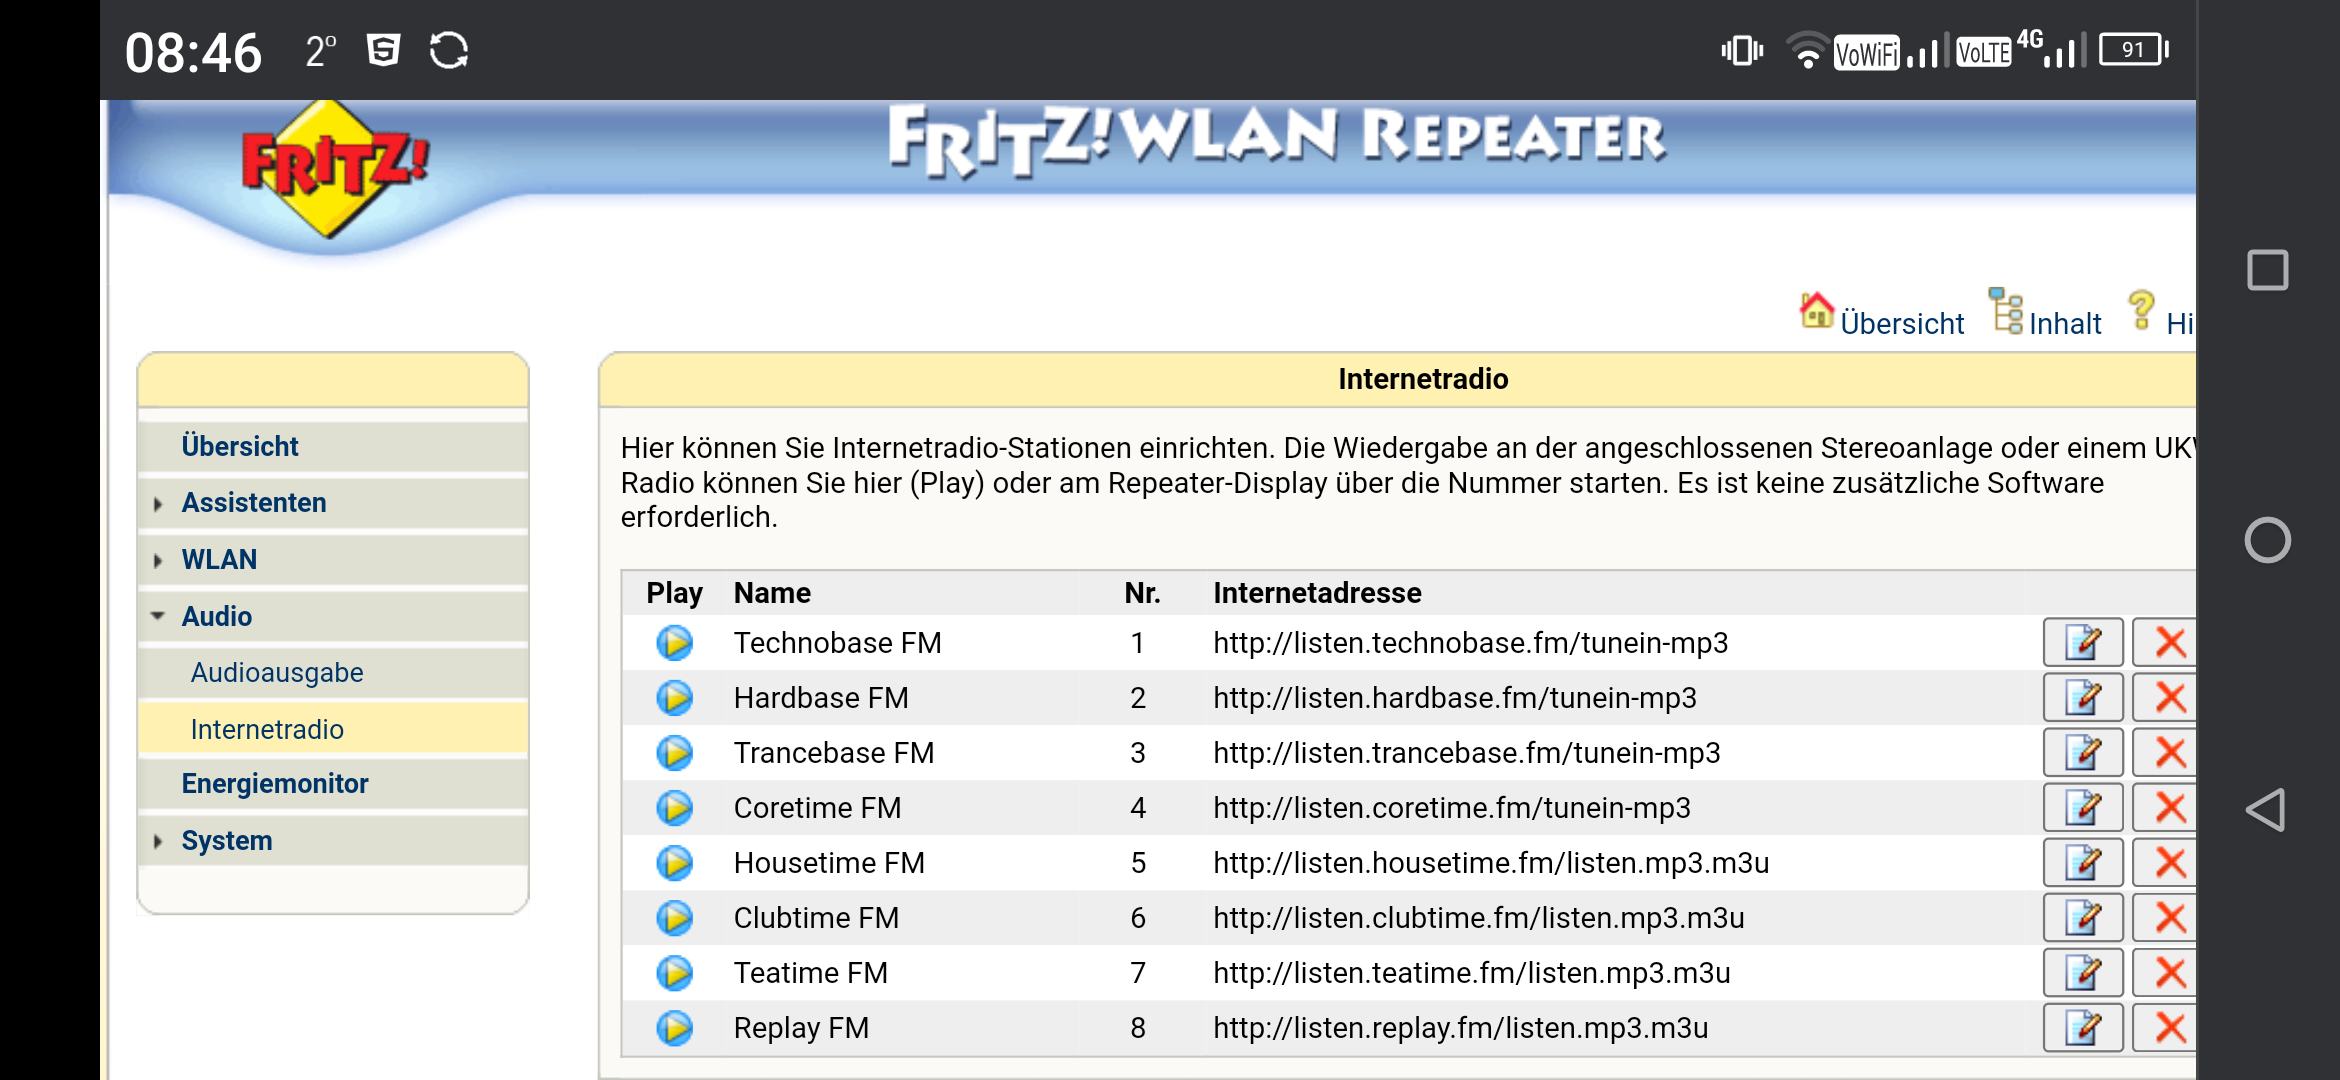Open Übersicht in the sidebar menu
Screen dimensions: 2340x1080
(240, 446)
